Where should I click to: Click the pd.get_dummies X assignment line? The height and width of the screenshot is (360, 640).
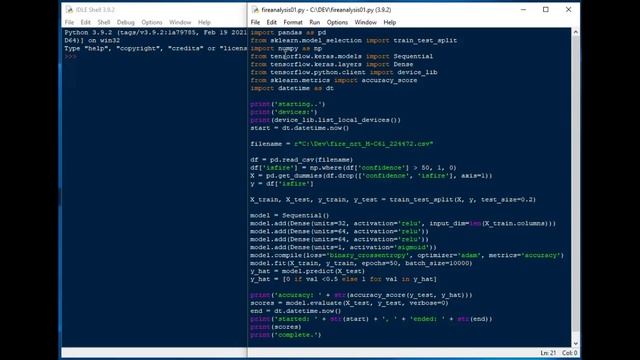(x=371, y=176)
